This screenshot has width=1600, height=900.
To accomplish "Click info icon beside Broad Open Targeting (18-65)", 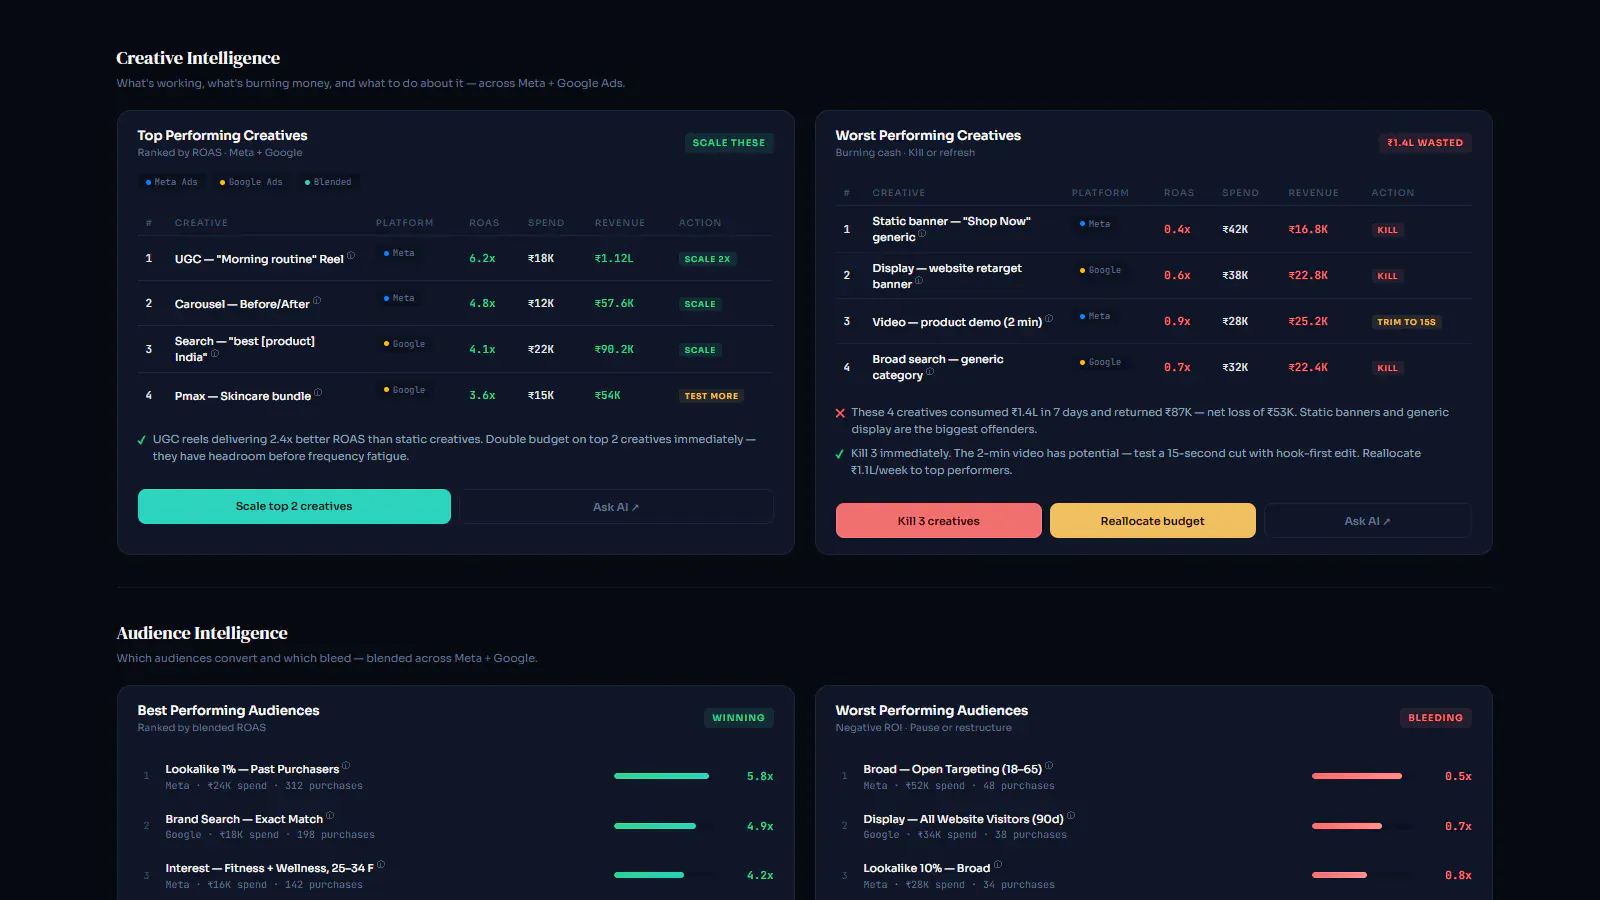I will click(x=1049, y=766).
